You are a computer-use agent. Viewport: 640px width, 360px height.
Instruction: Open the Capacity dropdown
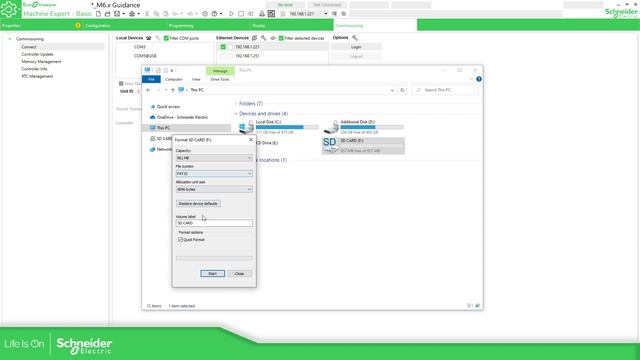point(214,158)
